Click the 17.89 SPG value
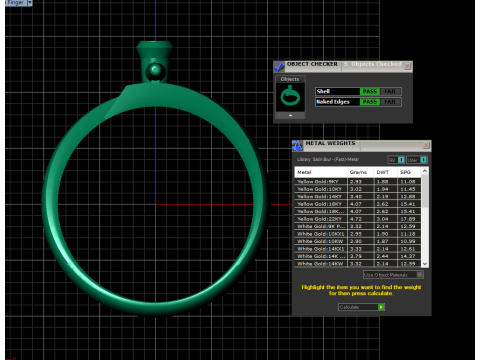The image size is (480, 360). coord(408,219)
